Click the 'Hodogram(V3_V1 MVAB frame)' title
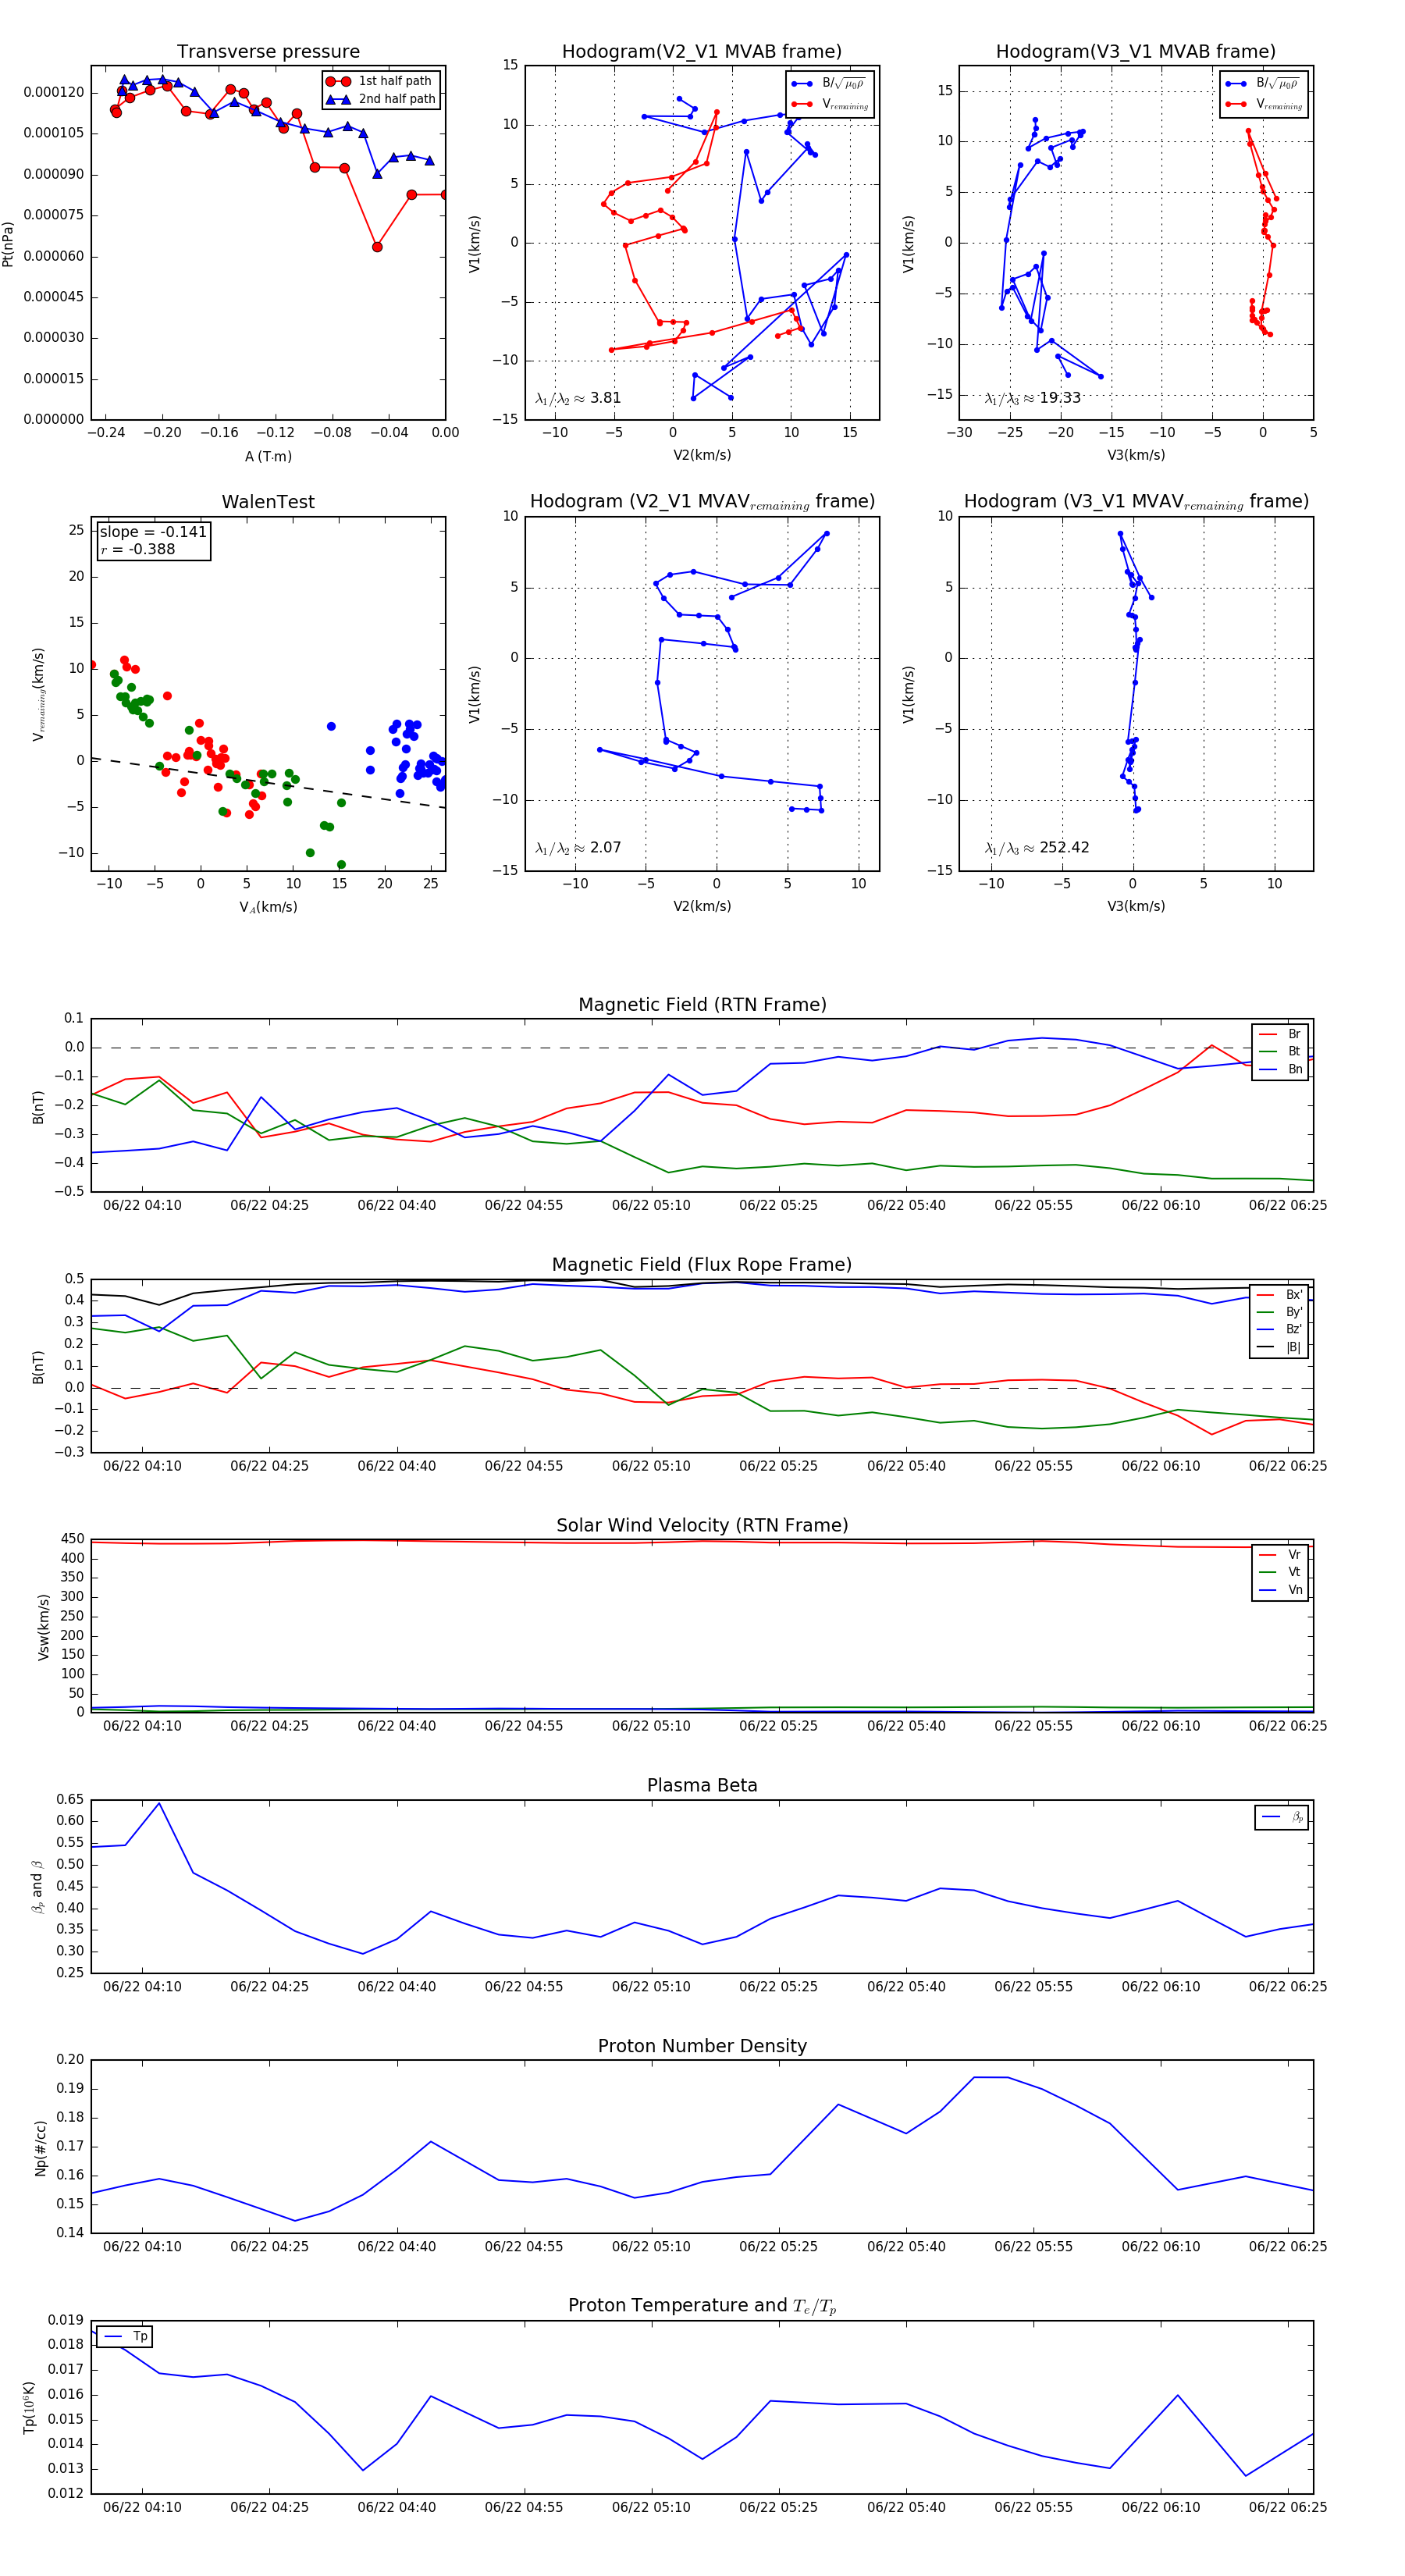Screen dimensions: 1405x2576 click(x=1136, y=52)
